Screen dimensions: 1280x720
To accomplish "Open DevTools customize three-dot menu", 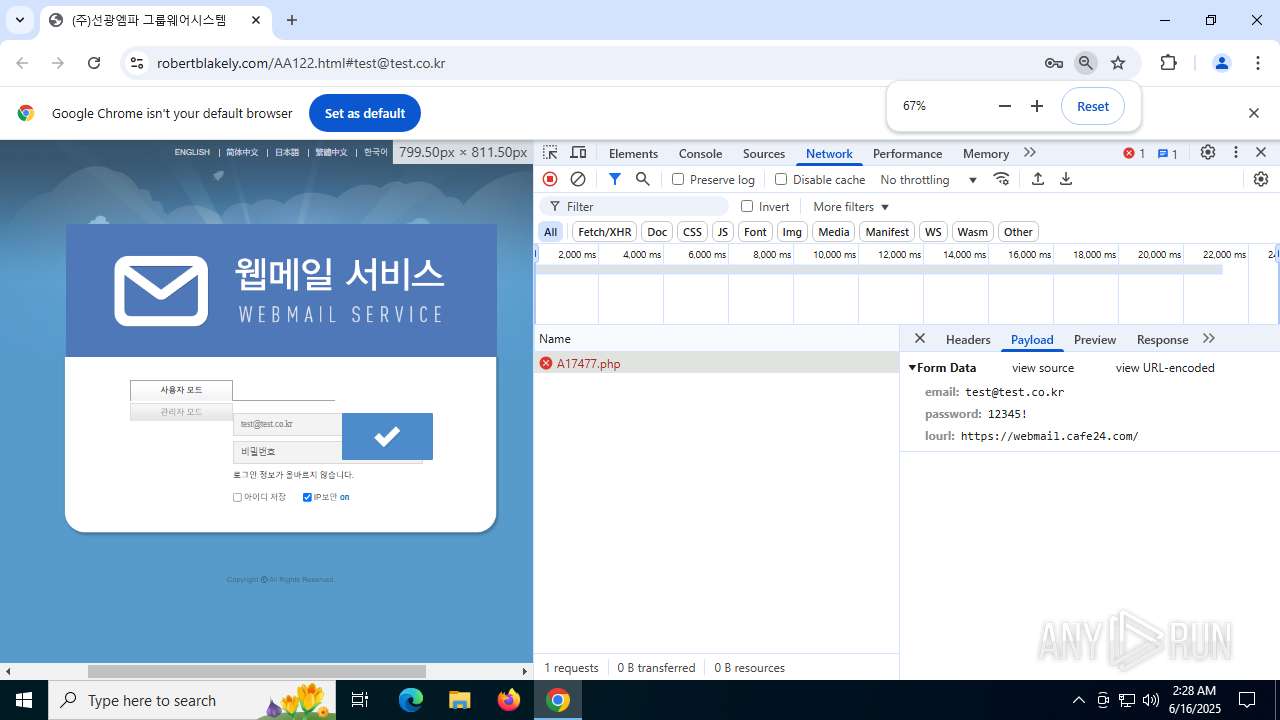I will click(1236, 153).
